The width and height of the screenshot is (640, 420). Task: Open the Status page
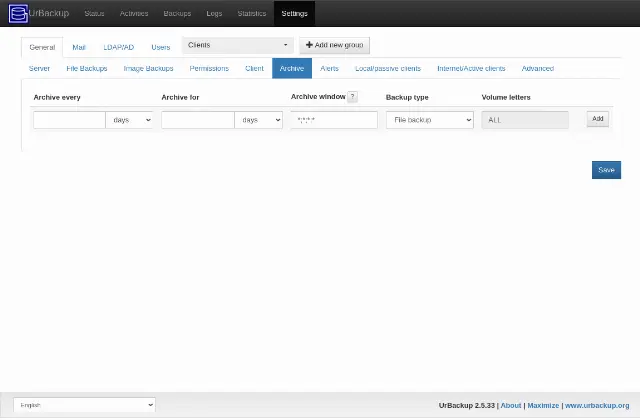(94, 13)
